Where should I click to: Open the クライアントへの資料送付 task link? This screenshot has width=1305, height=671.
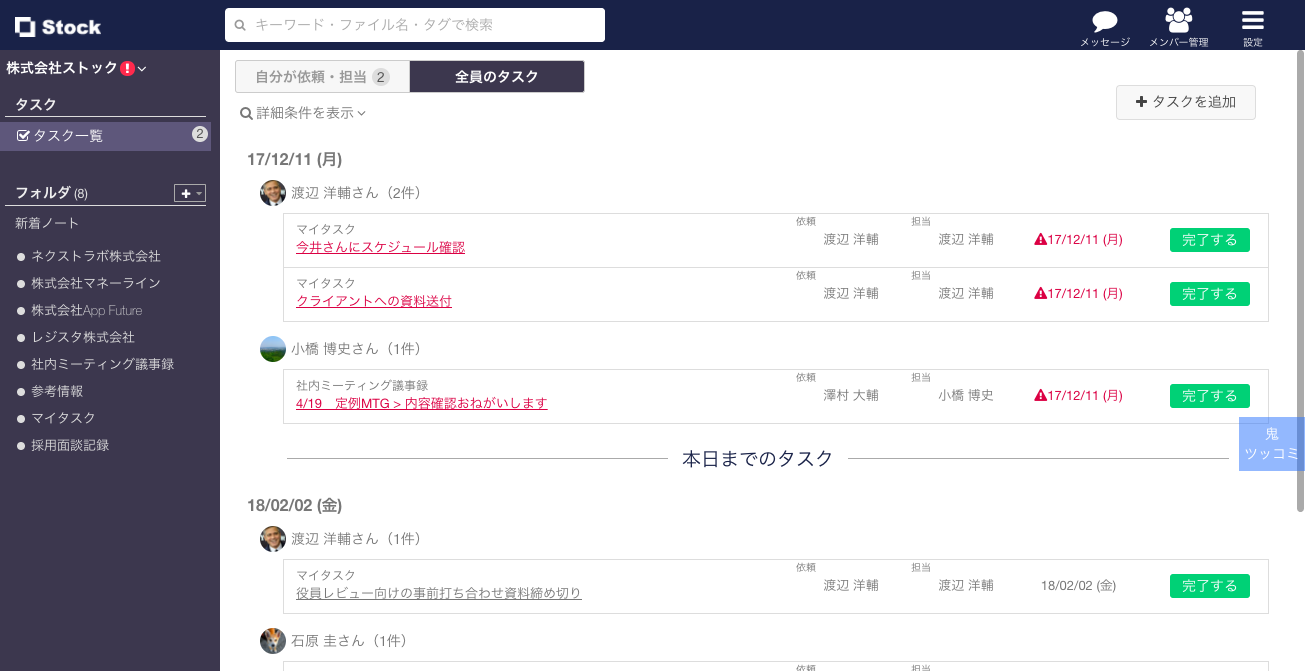click(373, 301)
